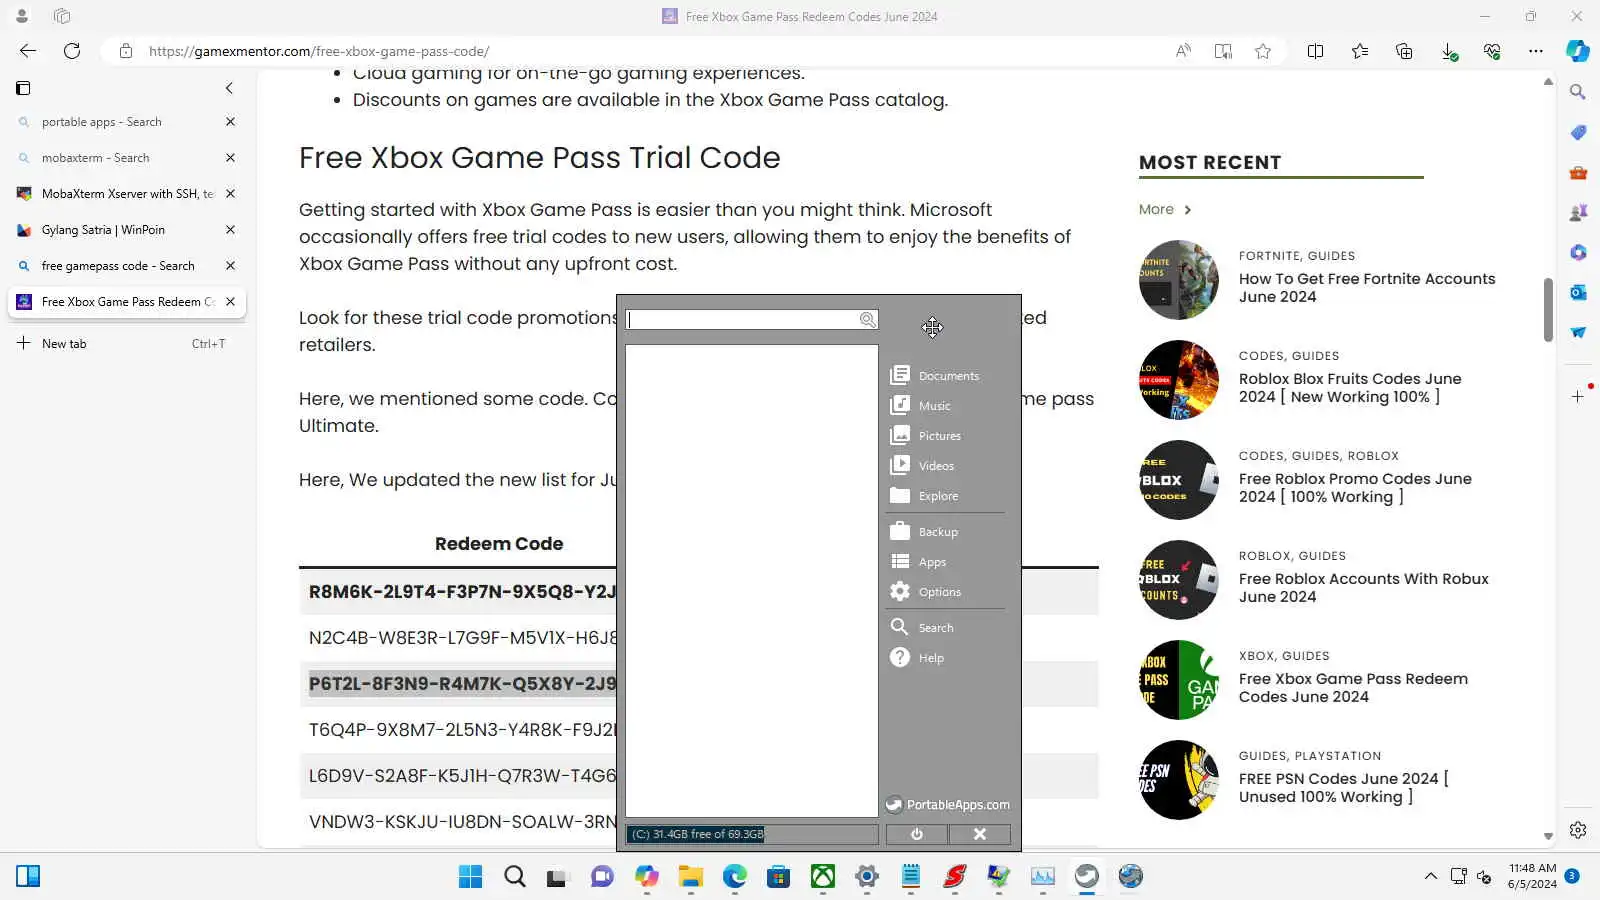Open the Backup option in PortableApps menu

(x=924, y=531)
